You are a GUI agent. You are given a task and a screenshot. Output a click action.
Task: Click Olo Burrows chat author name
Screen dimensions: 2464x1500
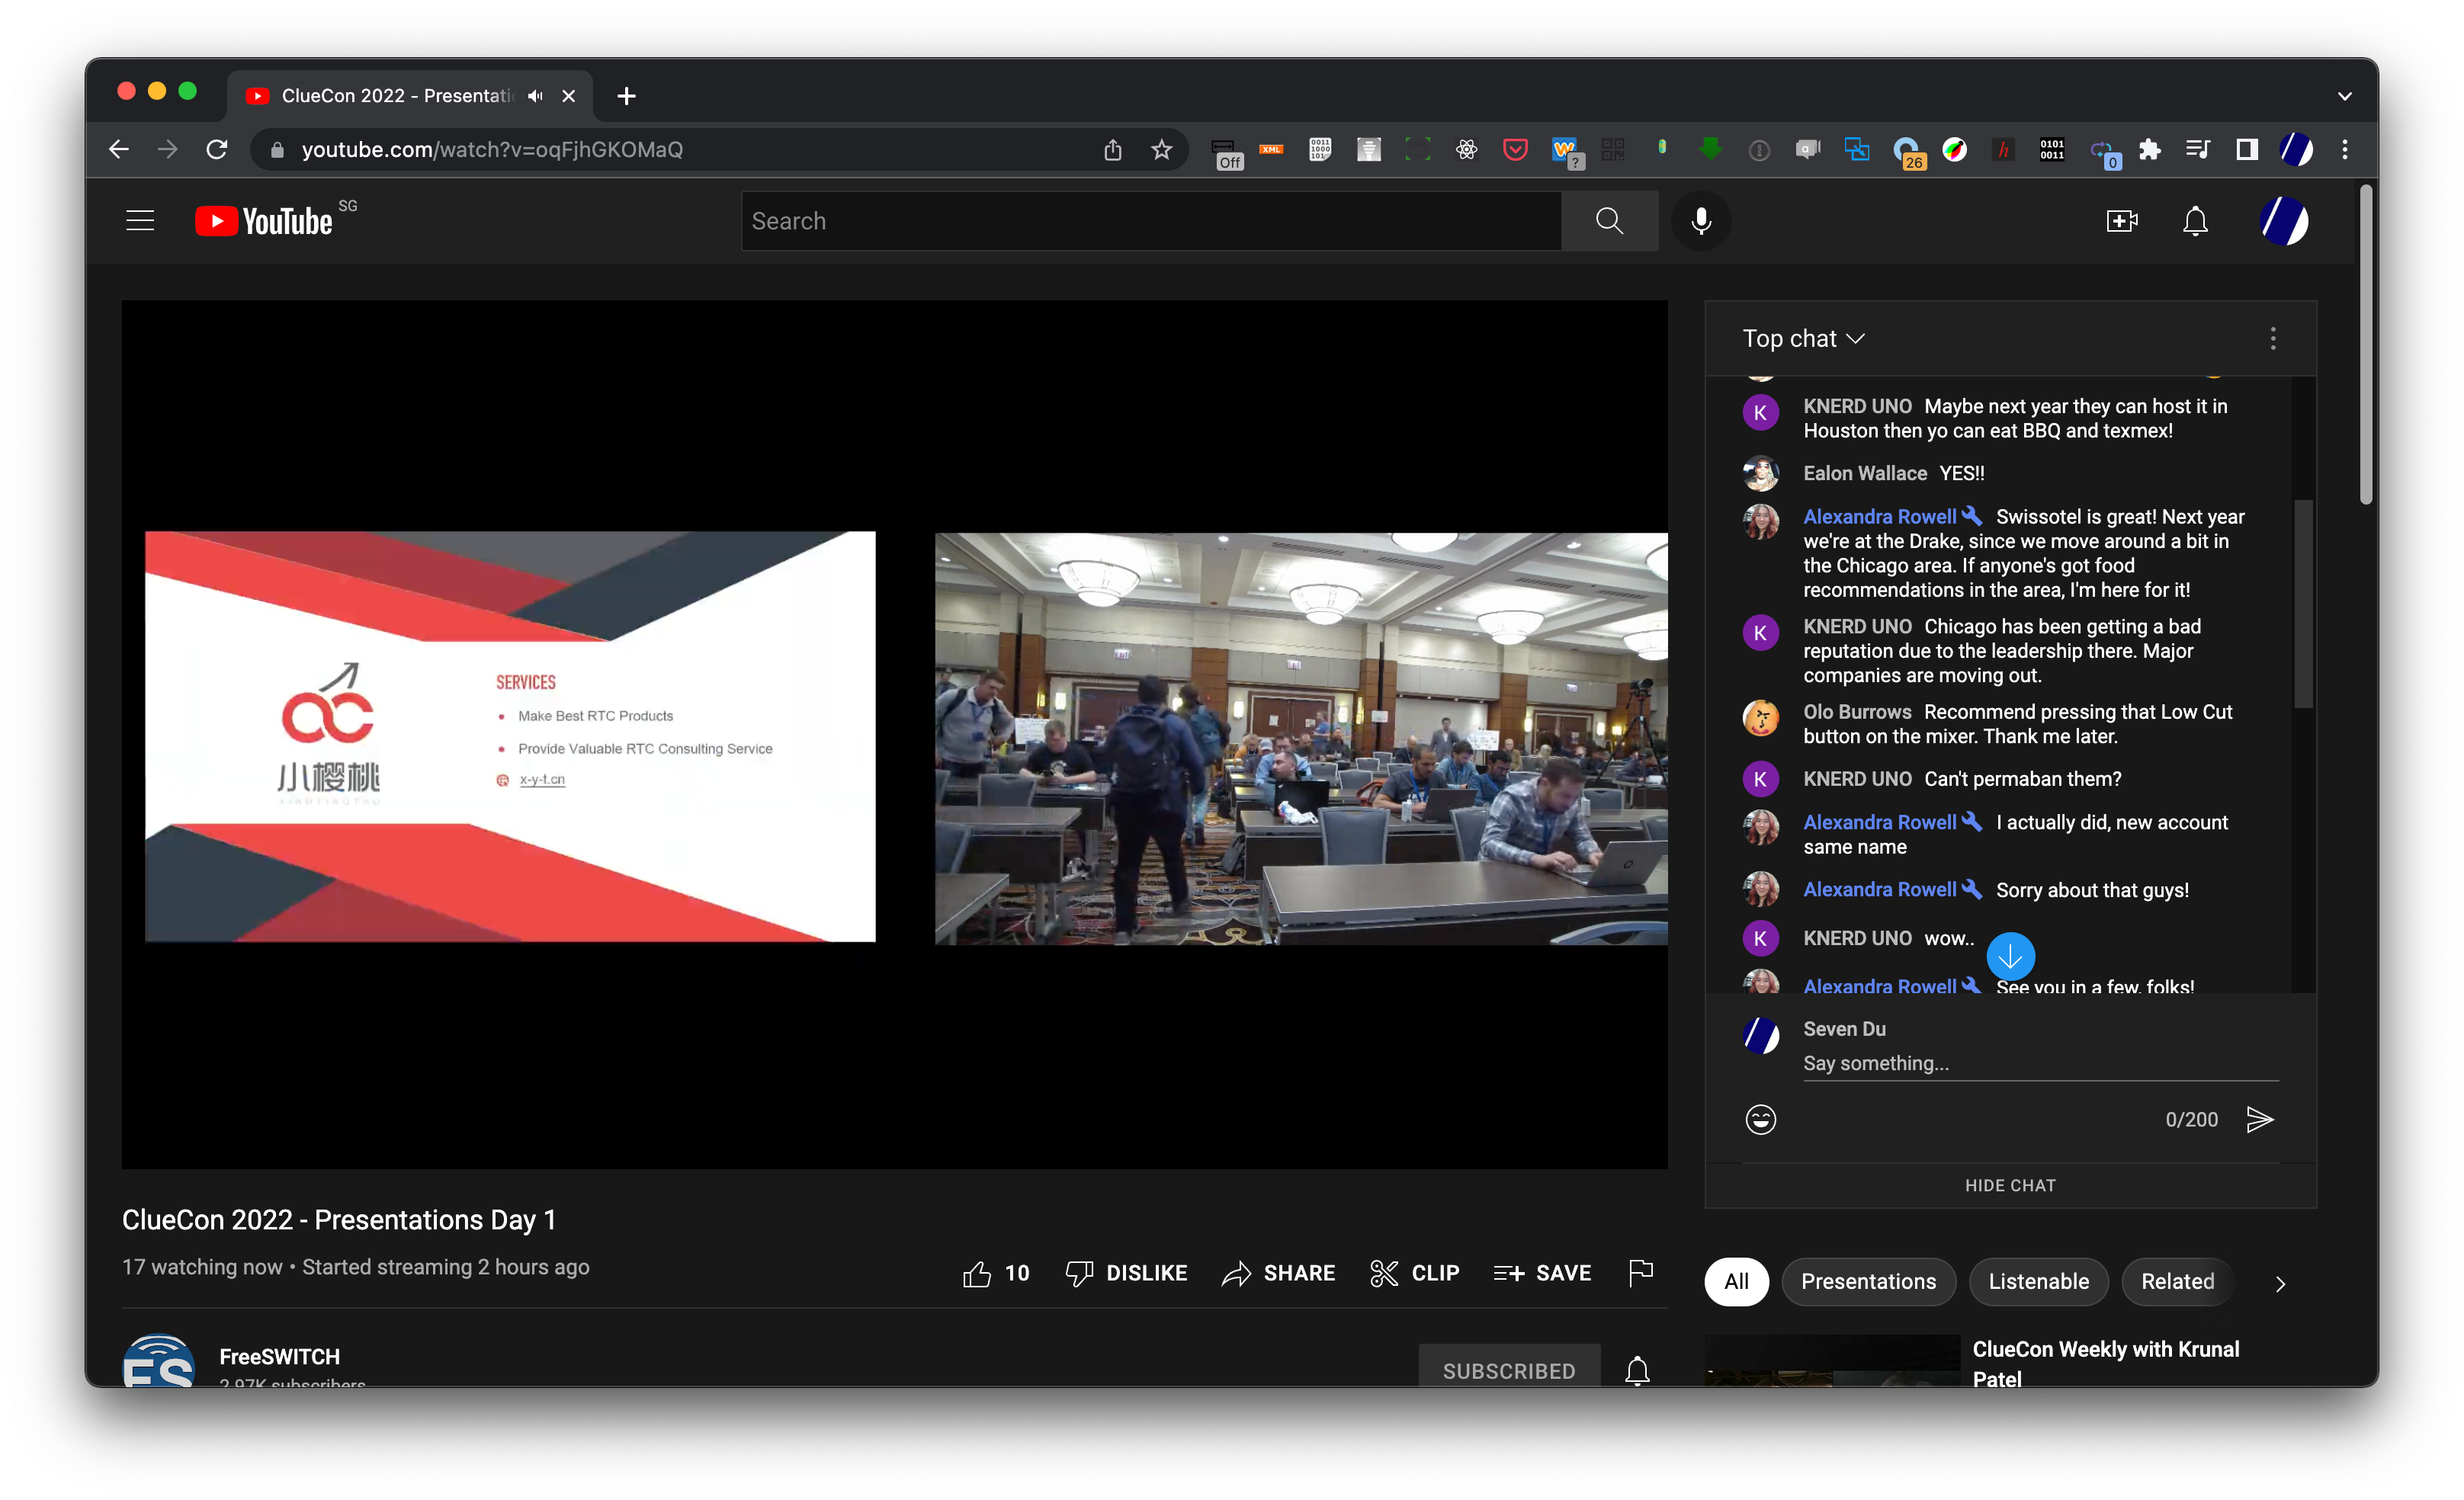tap(1856, 712)
